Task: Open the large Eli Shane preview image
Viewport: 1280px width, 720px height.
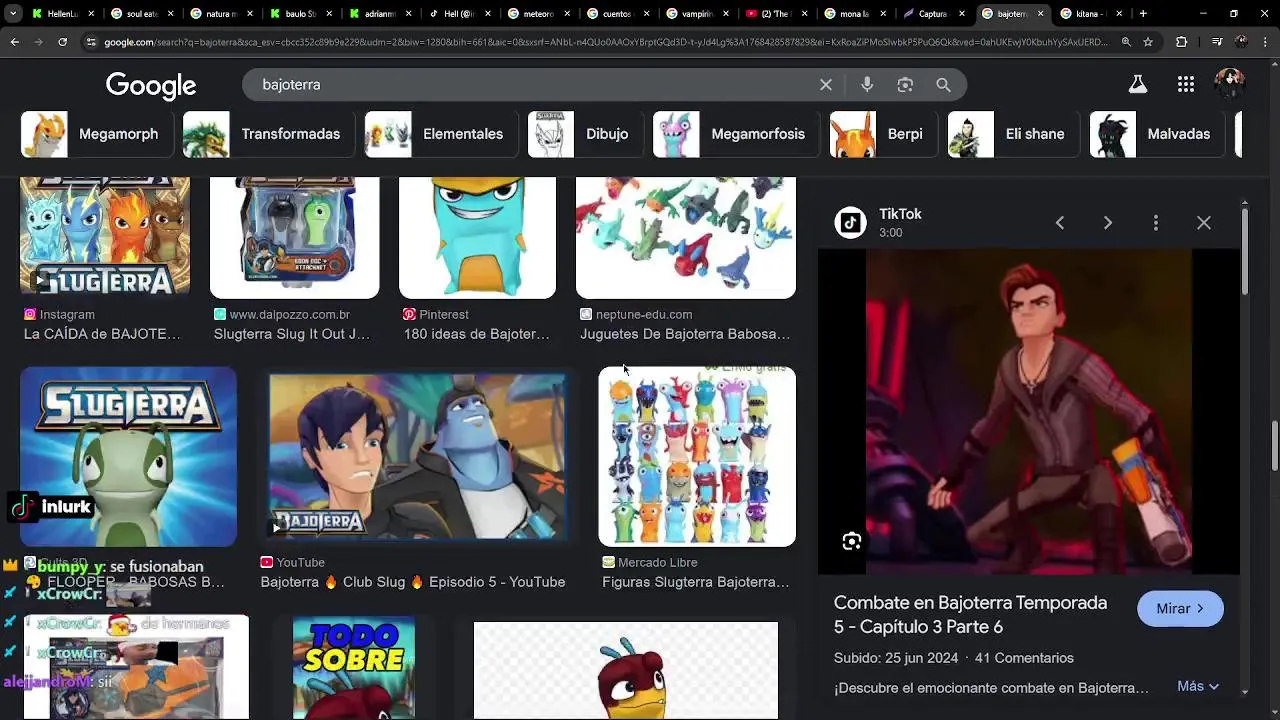Action: [x=1029, y=411]
